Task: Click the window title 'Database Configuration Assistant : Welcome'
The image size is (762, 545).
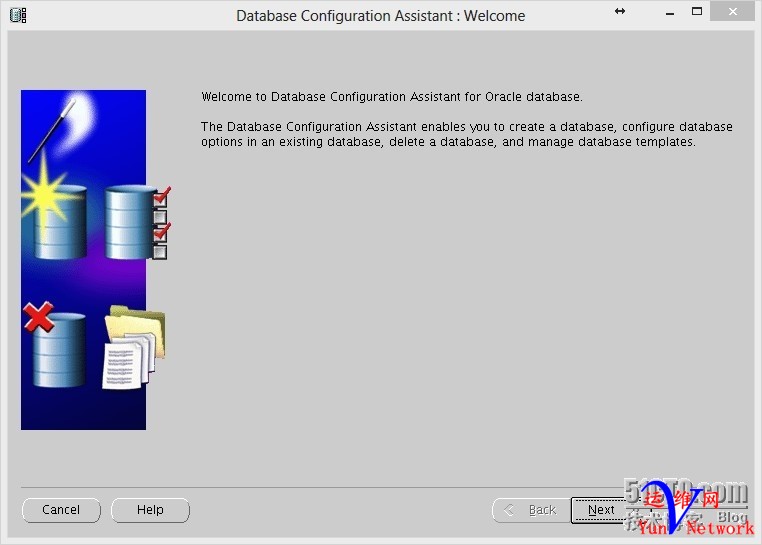Action: coord(381,16)
